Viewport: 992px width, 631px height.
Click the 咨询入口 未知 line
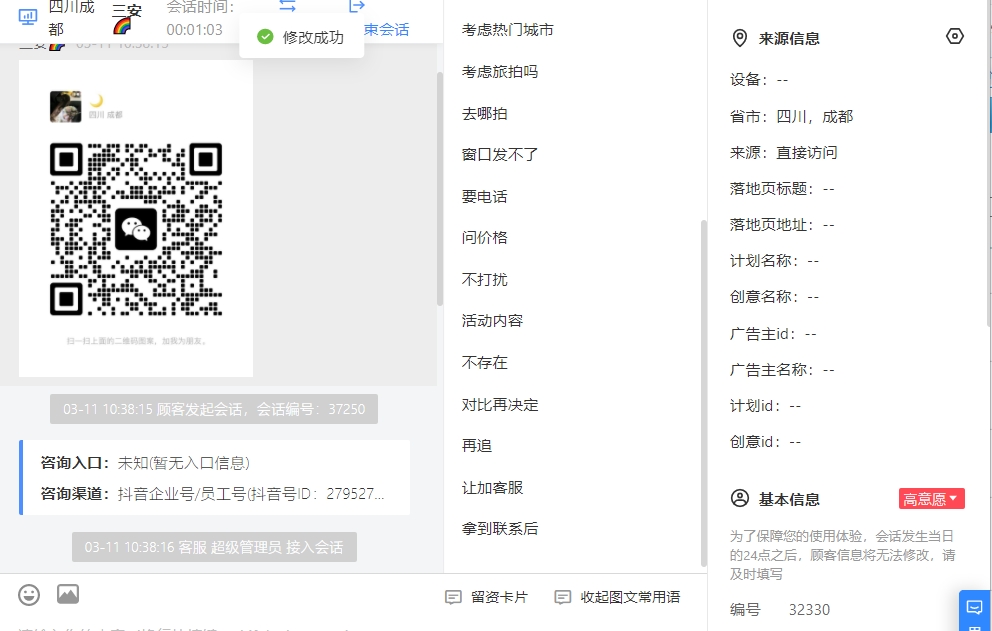(x=145, y=463)
